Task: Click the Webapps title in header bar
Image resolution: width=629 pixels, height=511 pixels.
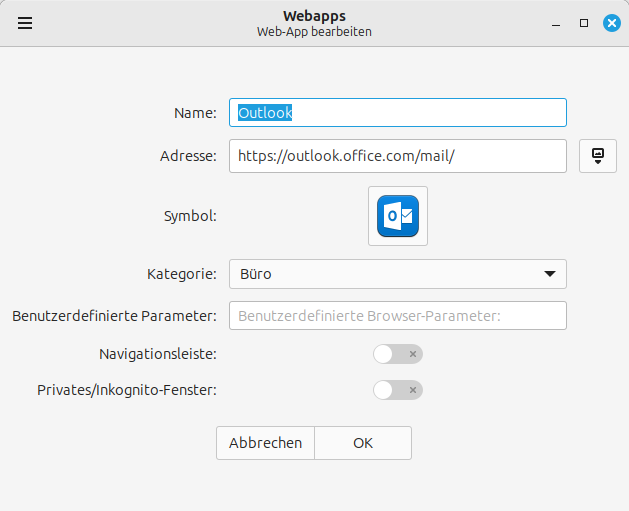Action: click(x=314, y=16)
